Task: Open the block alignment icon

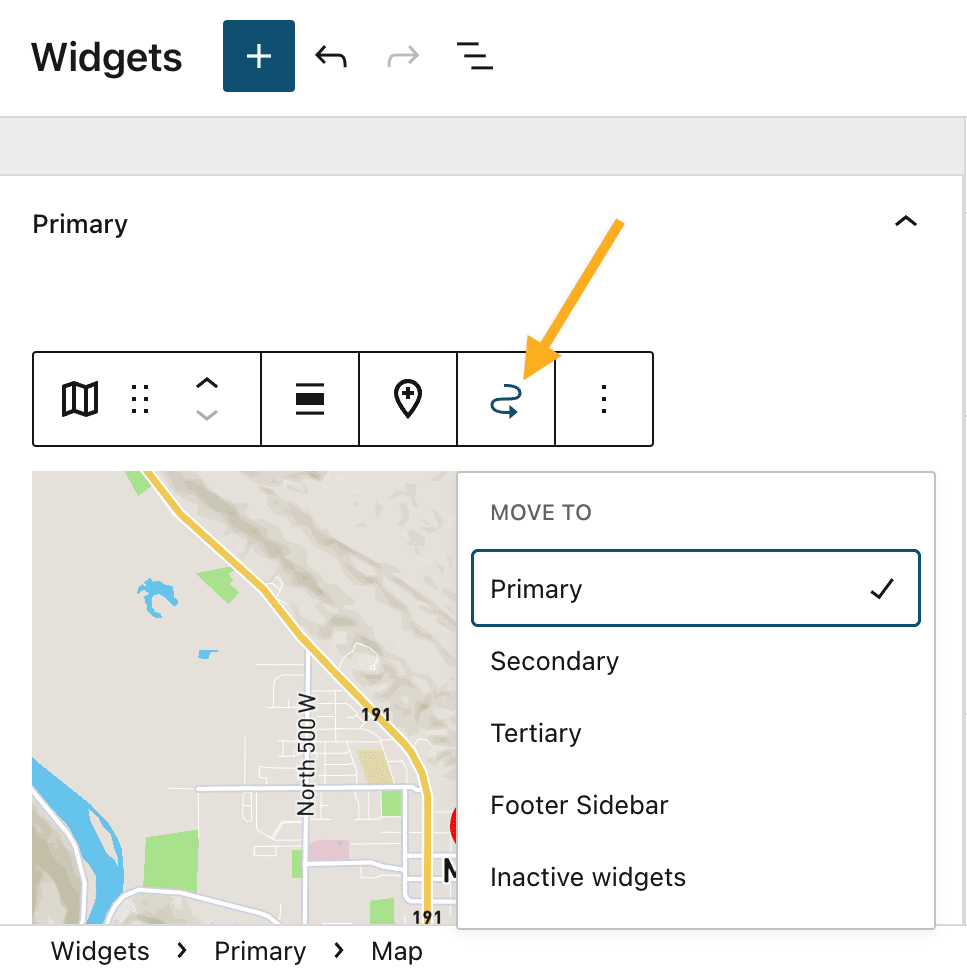Action: pos(309,398)
